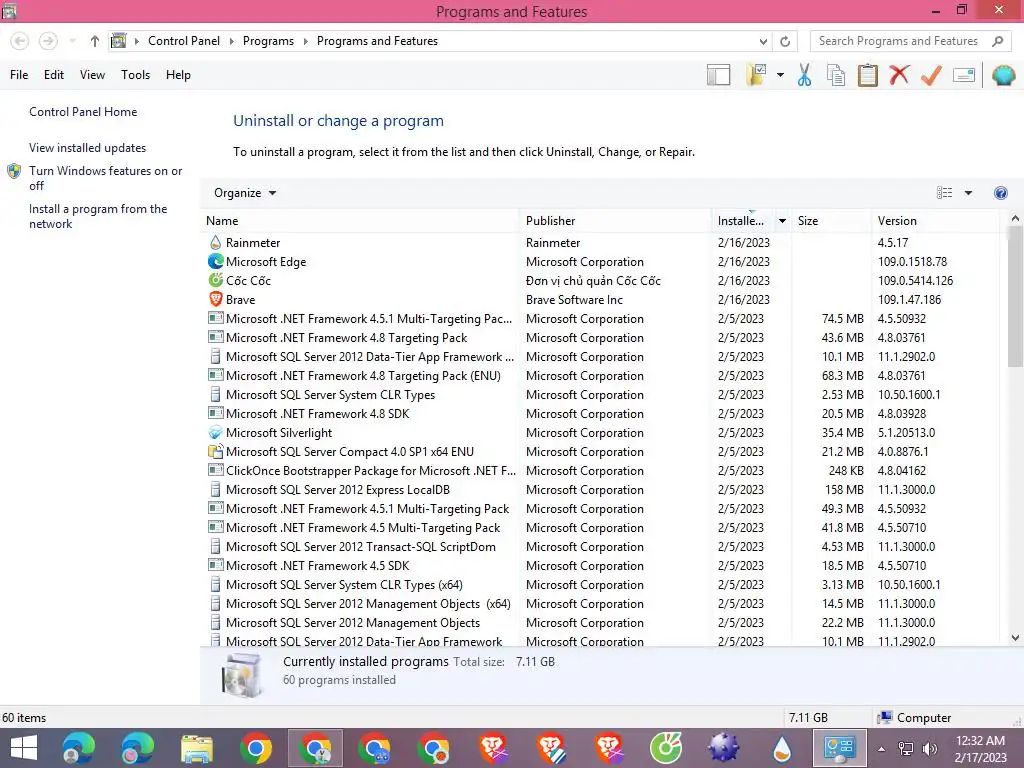Open the Tools menu
1024x768 pixels.
click(135, 75)
